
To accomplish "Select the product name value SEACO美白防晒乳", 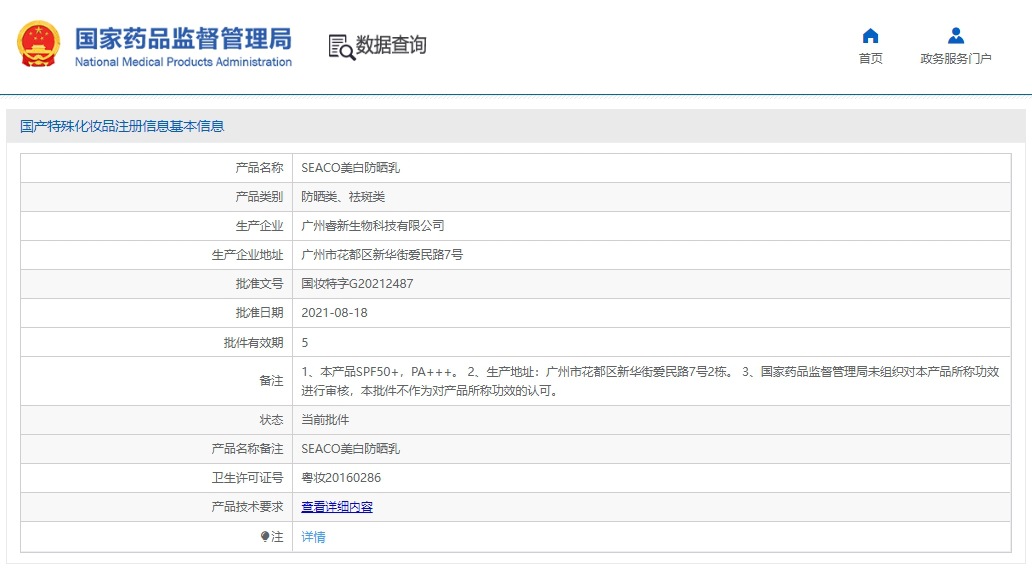I will tap(350, 168).
